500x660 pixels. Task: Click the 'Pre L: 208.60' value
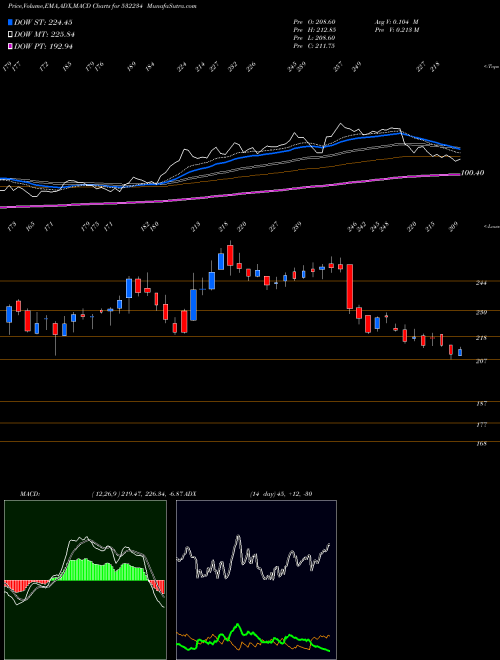(314, 38)
